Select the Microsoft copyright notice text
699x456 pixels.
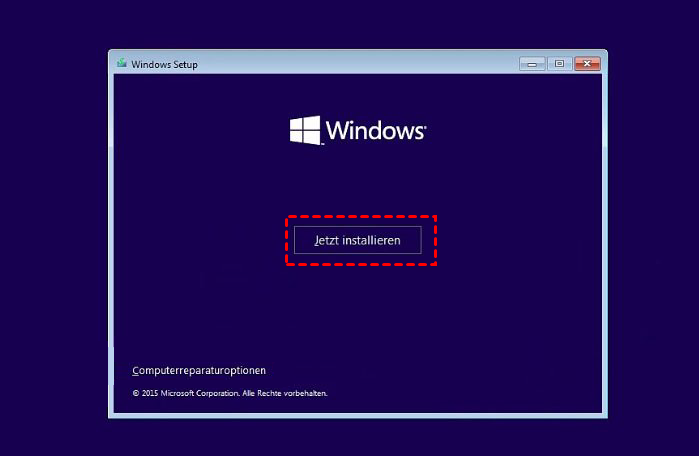click(230, 393)
